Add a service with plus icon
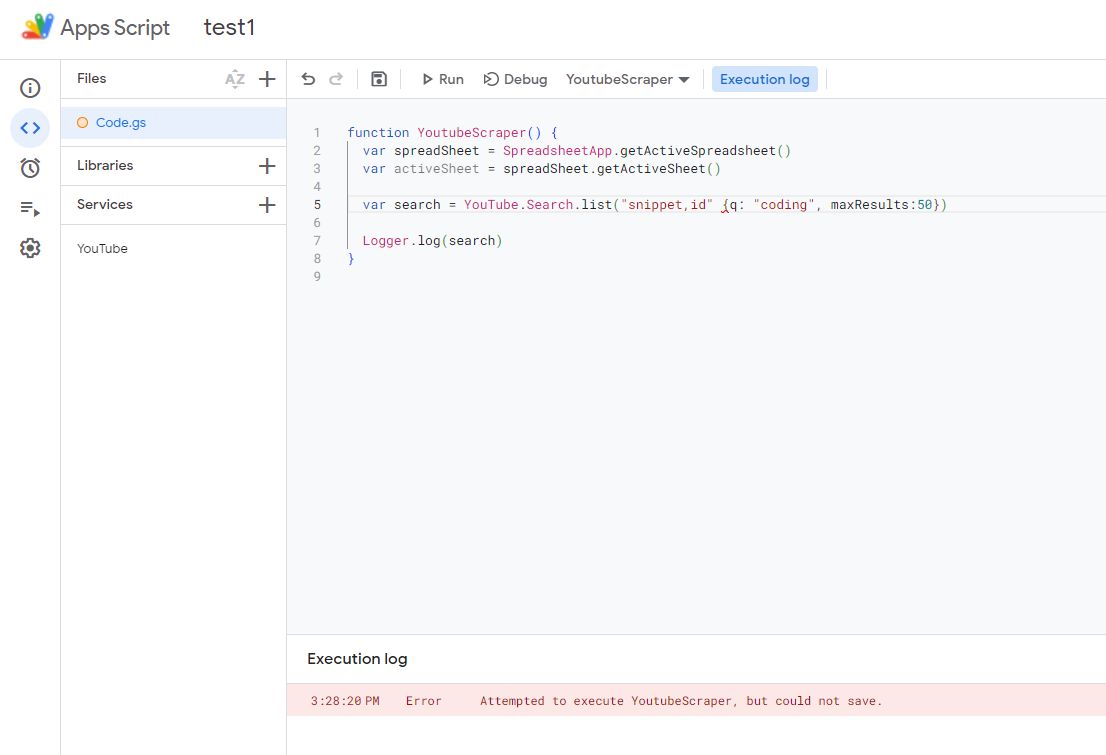This screenshot has width=1106, height=755. [x=267, y=205]
